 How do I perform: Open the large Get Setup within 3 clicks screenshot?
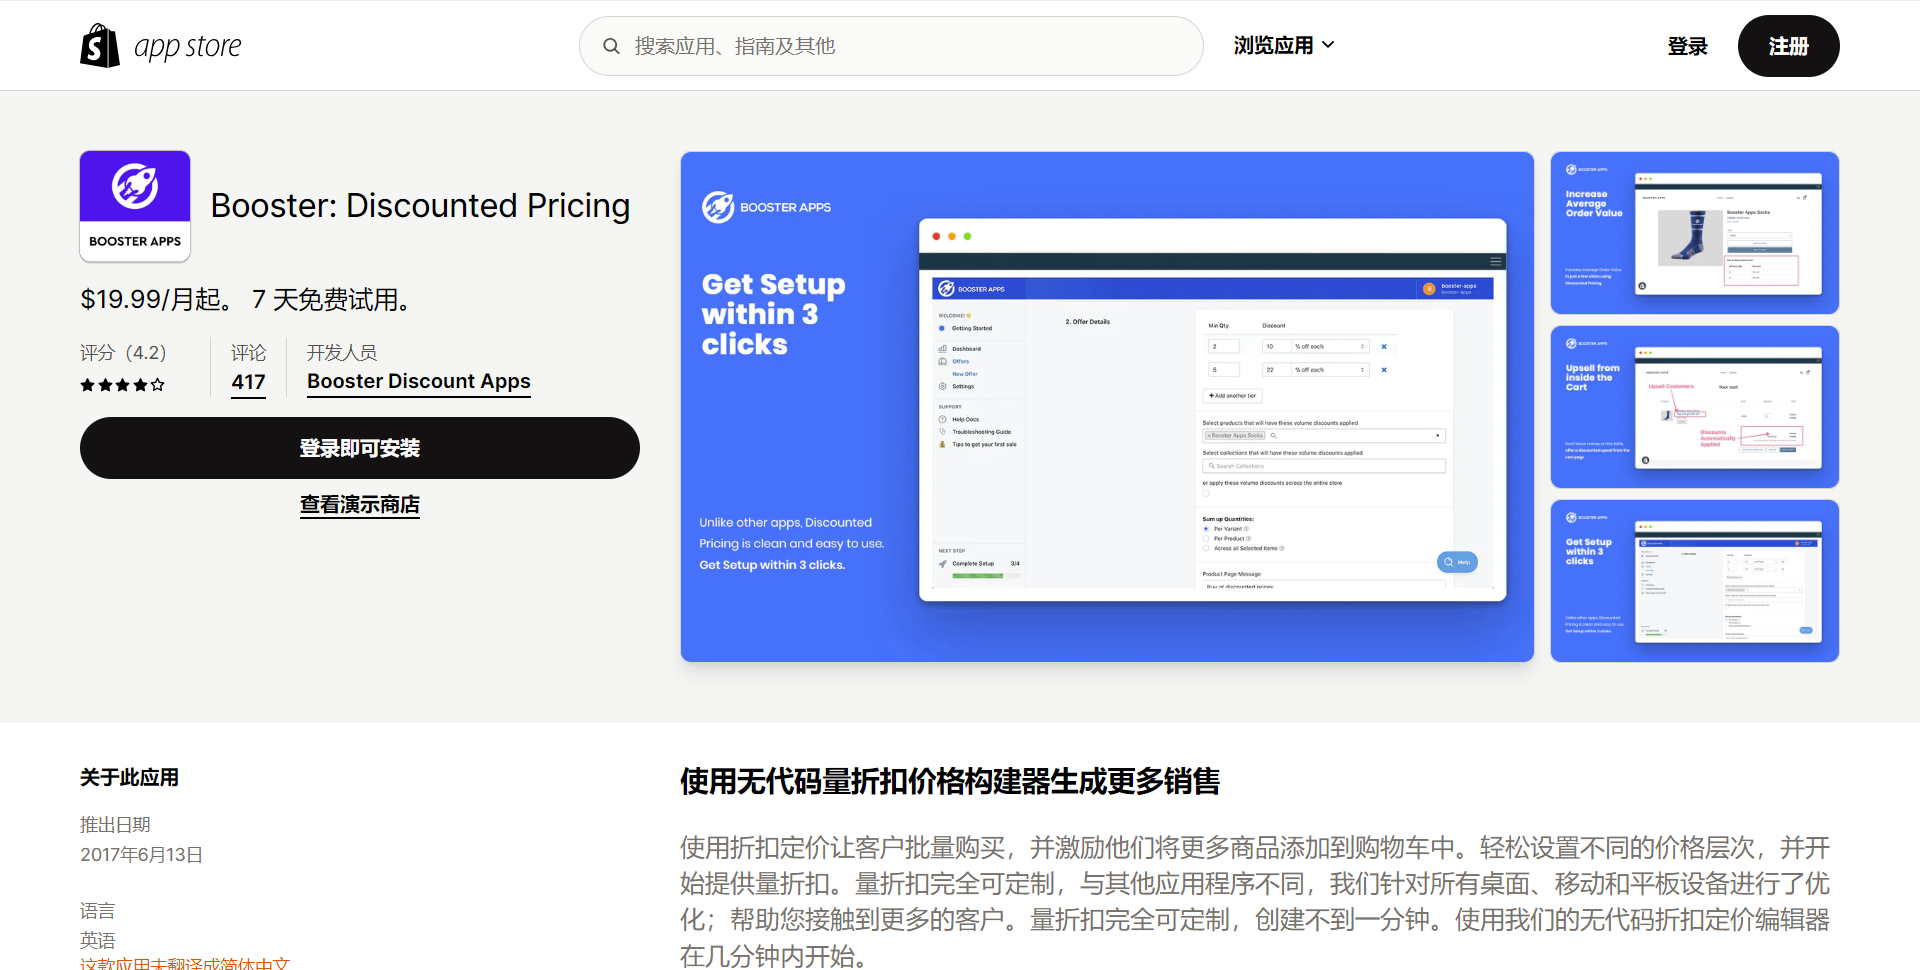coord(1107,407)
